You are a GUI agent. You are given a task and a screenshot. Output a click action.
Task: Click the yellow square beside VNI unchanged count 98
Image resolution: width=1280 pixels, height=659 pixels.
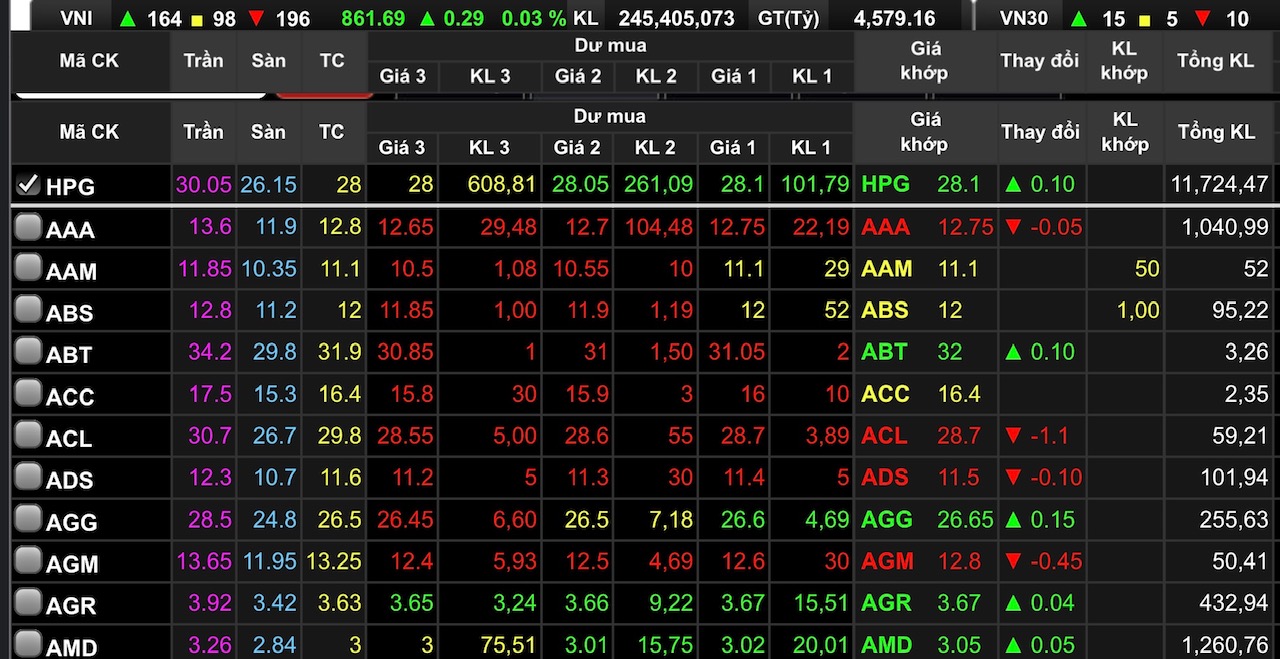[x=197, y=19]
